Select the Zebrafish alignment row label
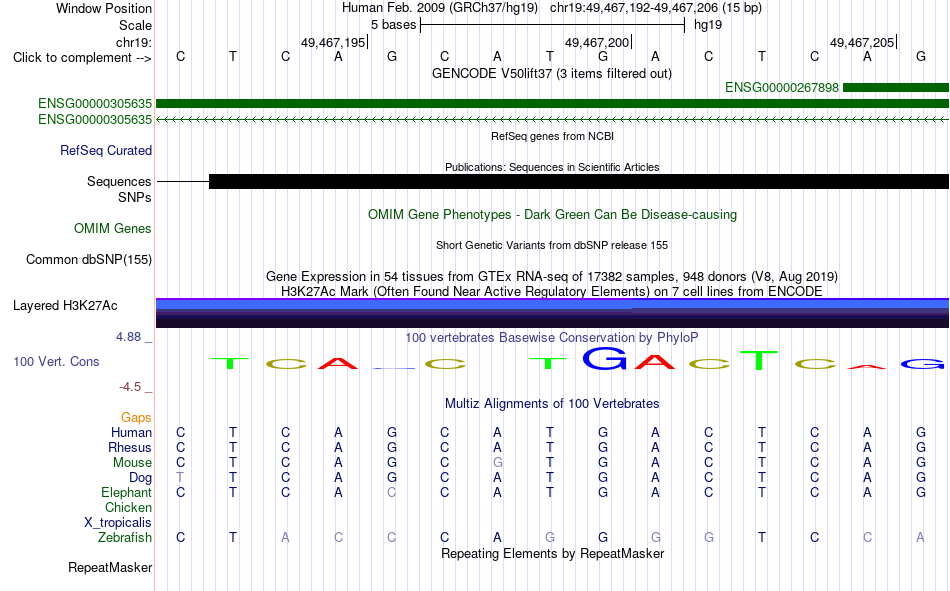The width and height of the screenshot is (950, 591). pyautogui.click(x=125, y=538)
